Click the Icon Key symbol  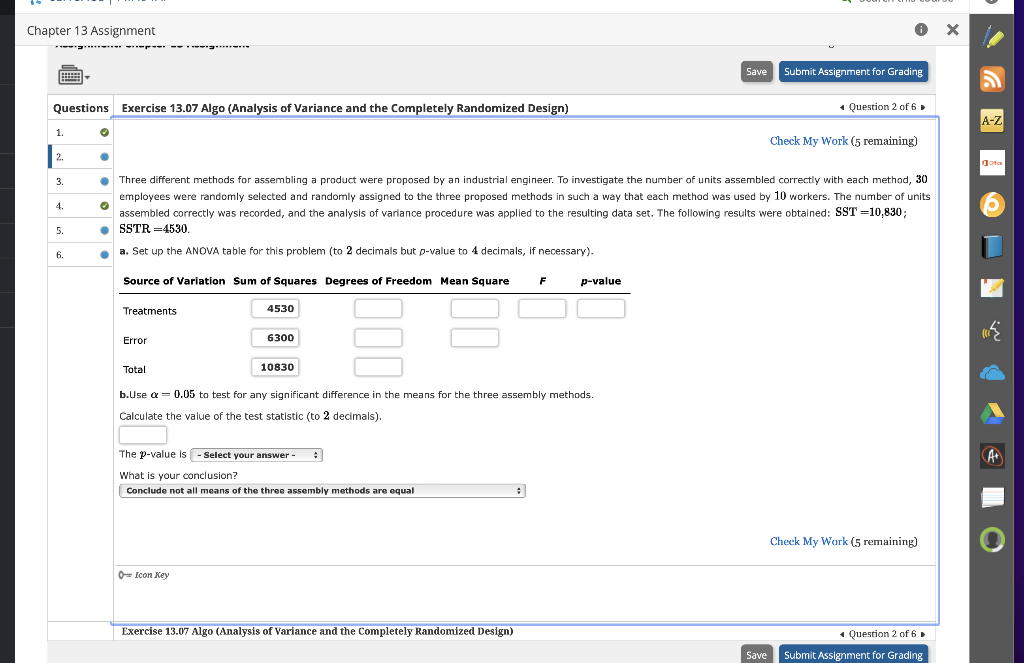tap(125, 575)
